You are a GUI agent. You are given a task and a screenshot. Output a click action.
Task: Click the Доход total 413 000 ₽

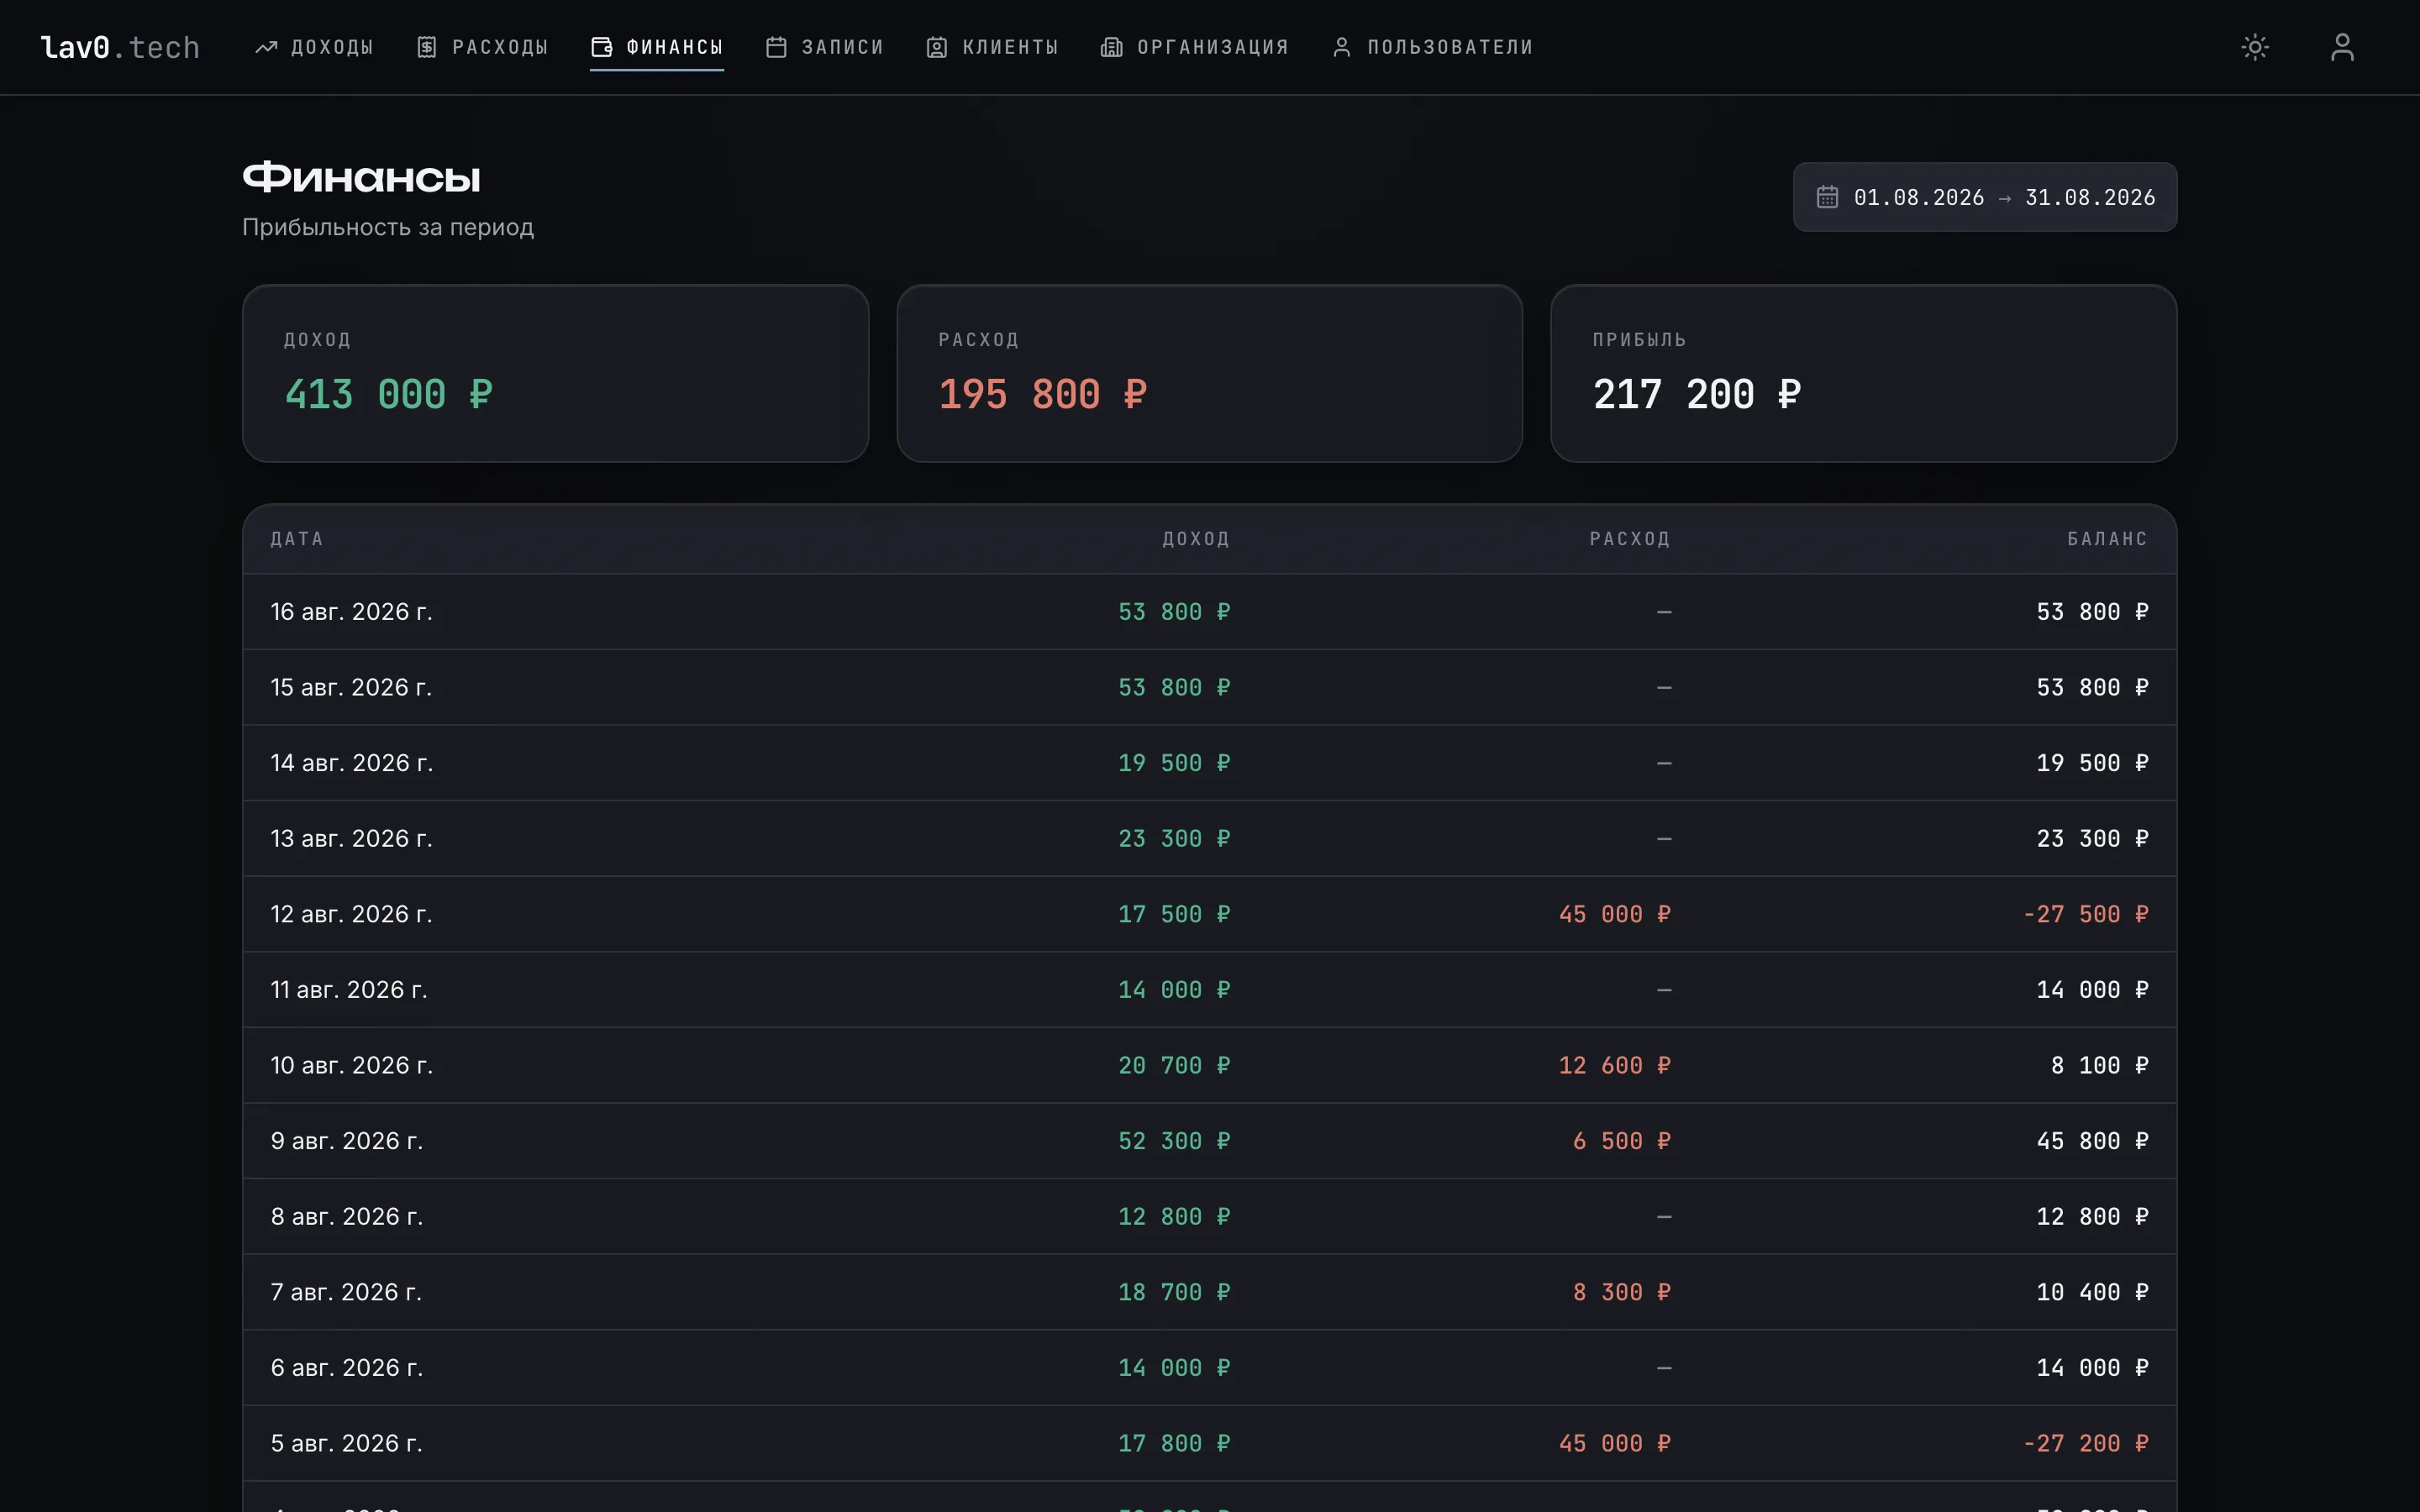(389, 394)
